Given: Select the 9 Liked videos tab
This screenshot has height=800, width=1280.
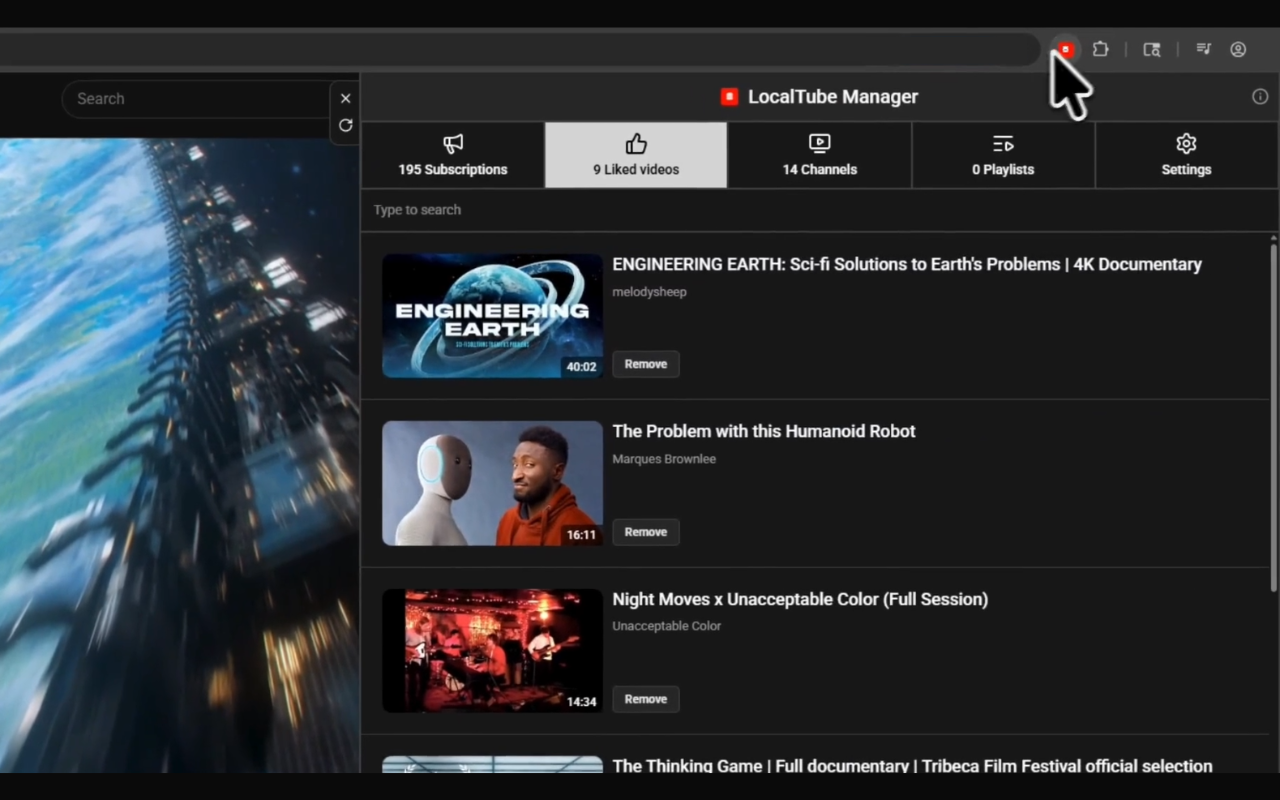Looking at the screenshot, I should pyautogui.click(x=636, y=155).
